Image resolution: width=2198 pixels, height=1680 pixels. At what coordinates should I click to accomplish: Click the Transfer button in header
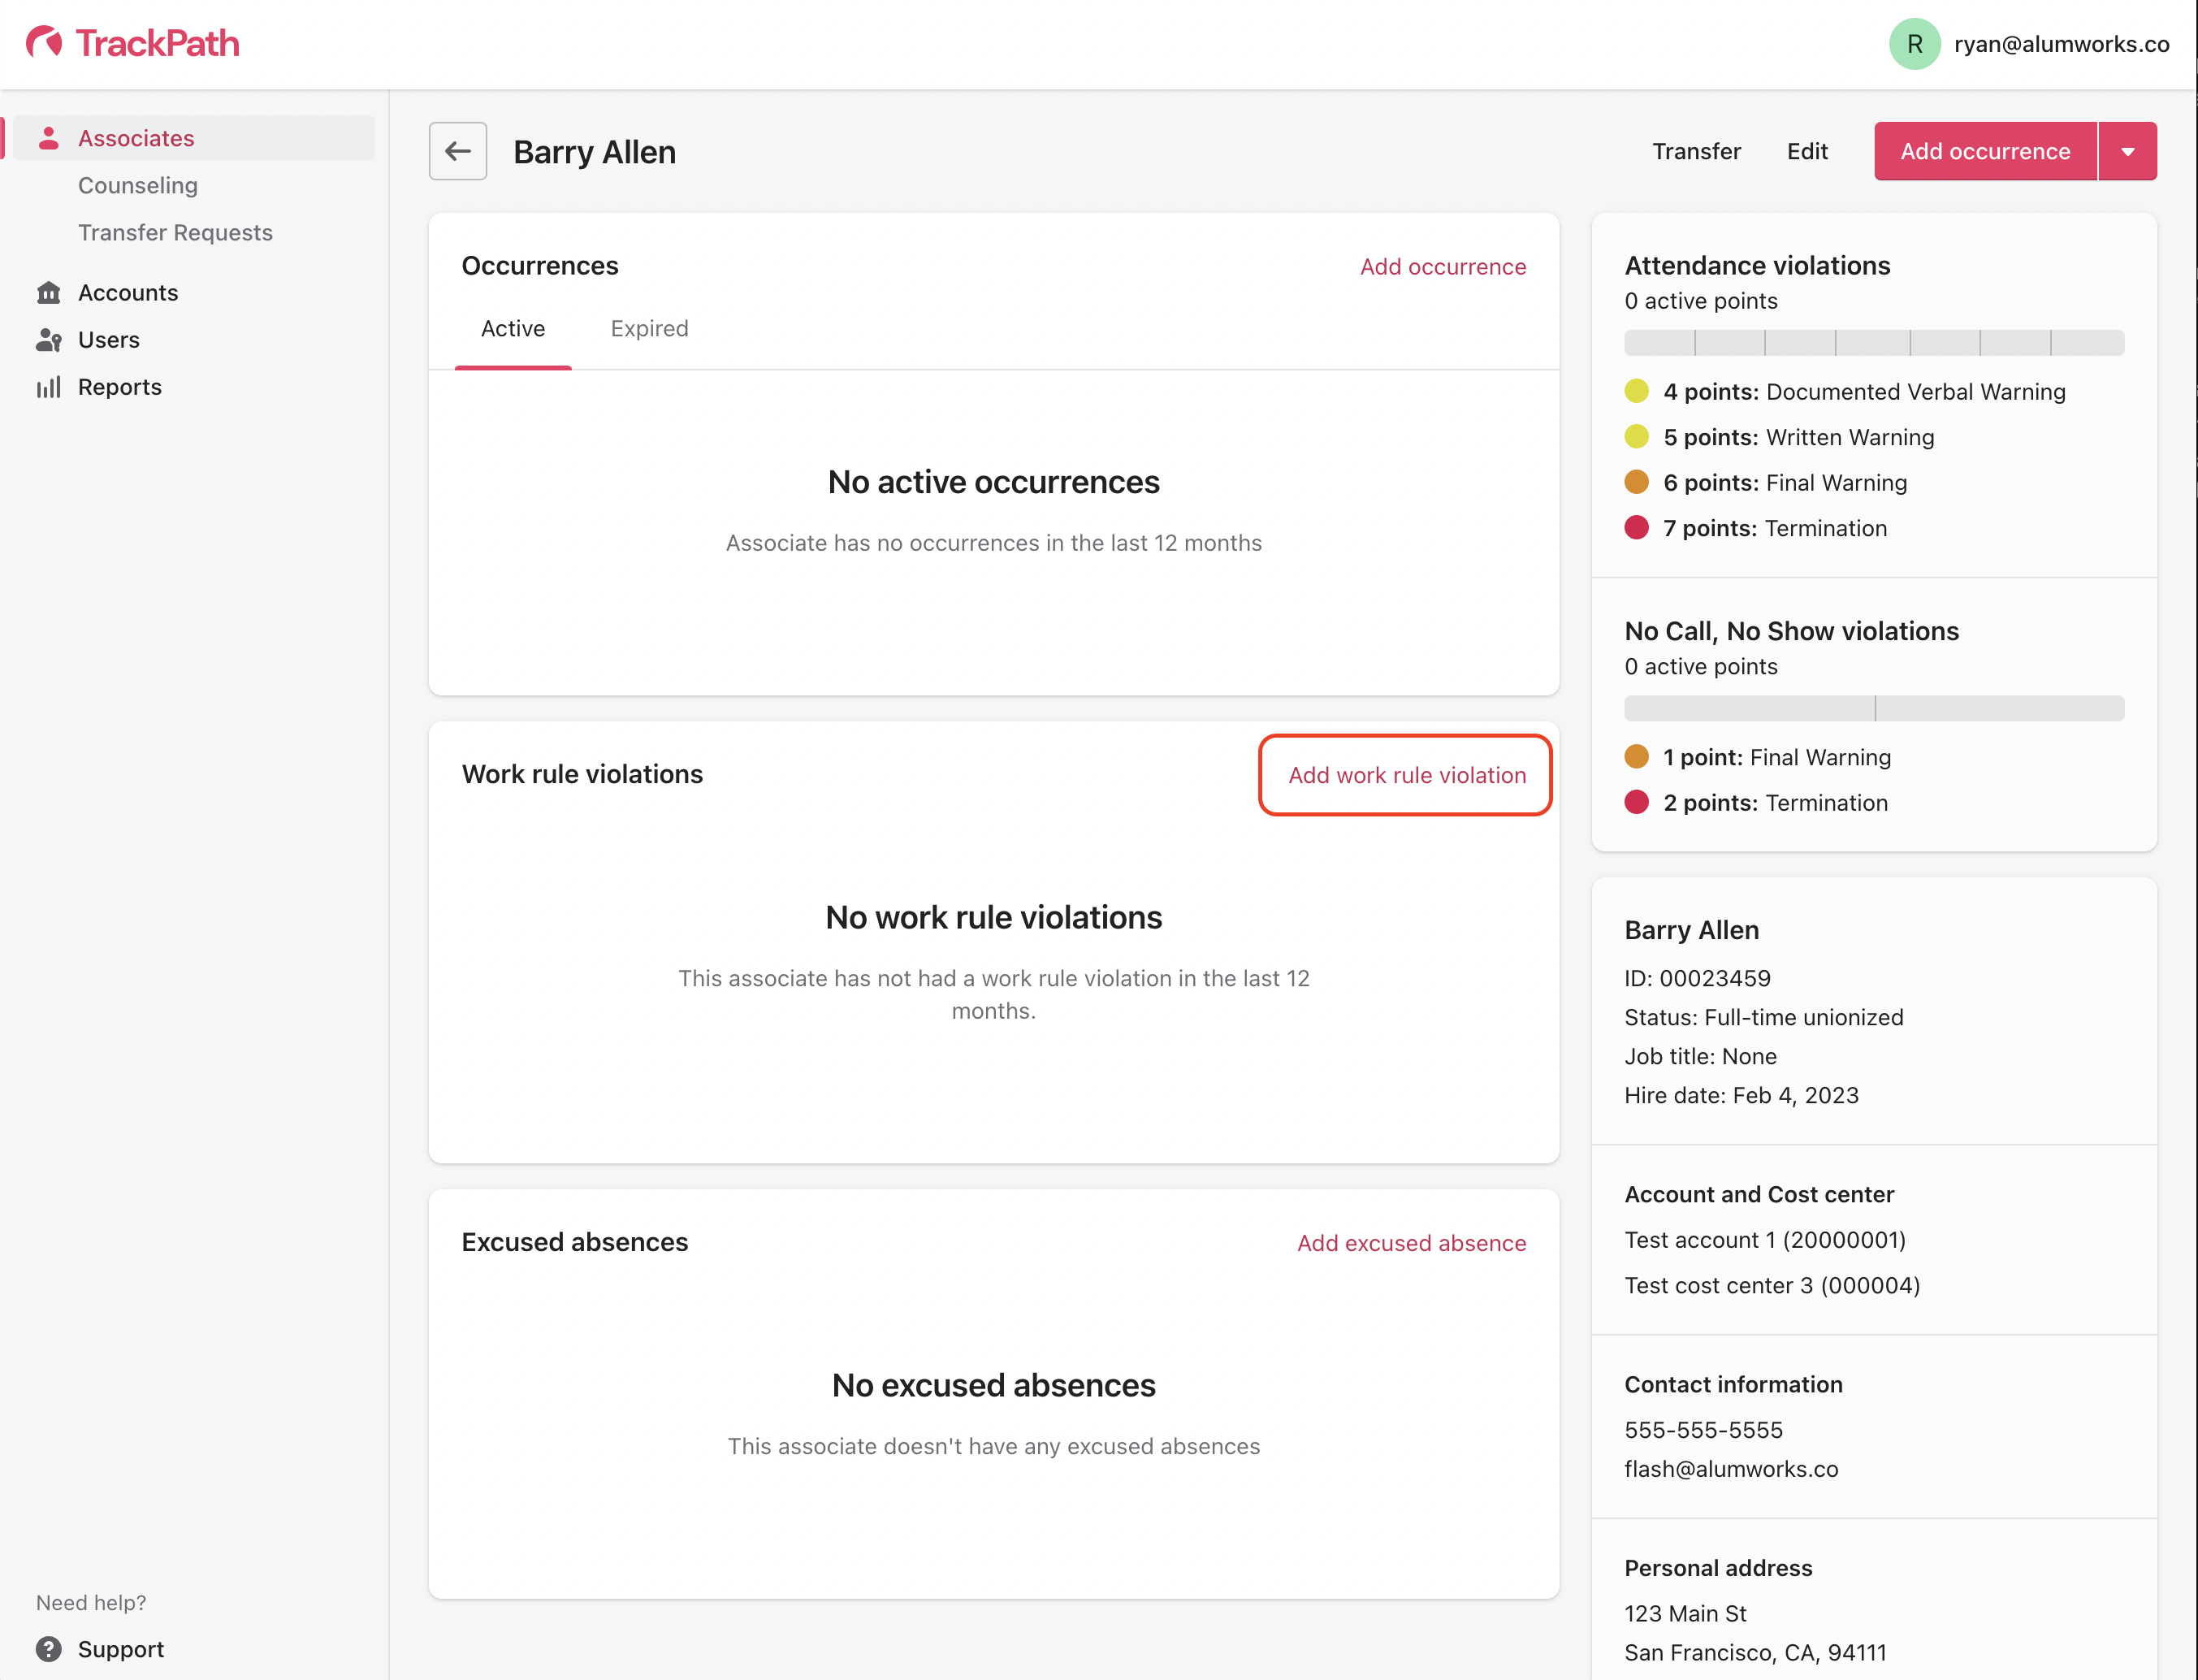1696,151
